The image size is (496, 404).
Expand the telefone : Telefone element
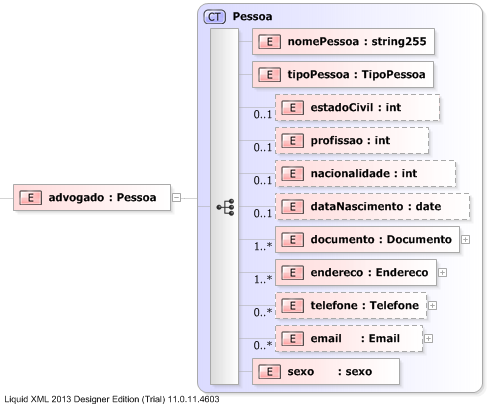coord(432,306)
